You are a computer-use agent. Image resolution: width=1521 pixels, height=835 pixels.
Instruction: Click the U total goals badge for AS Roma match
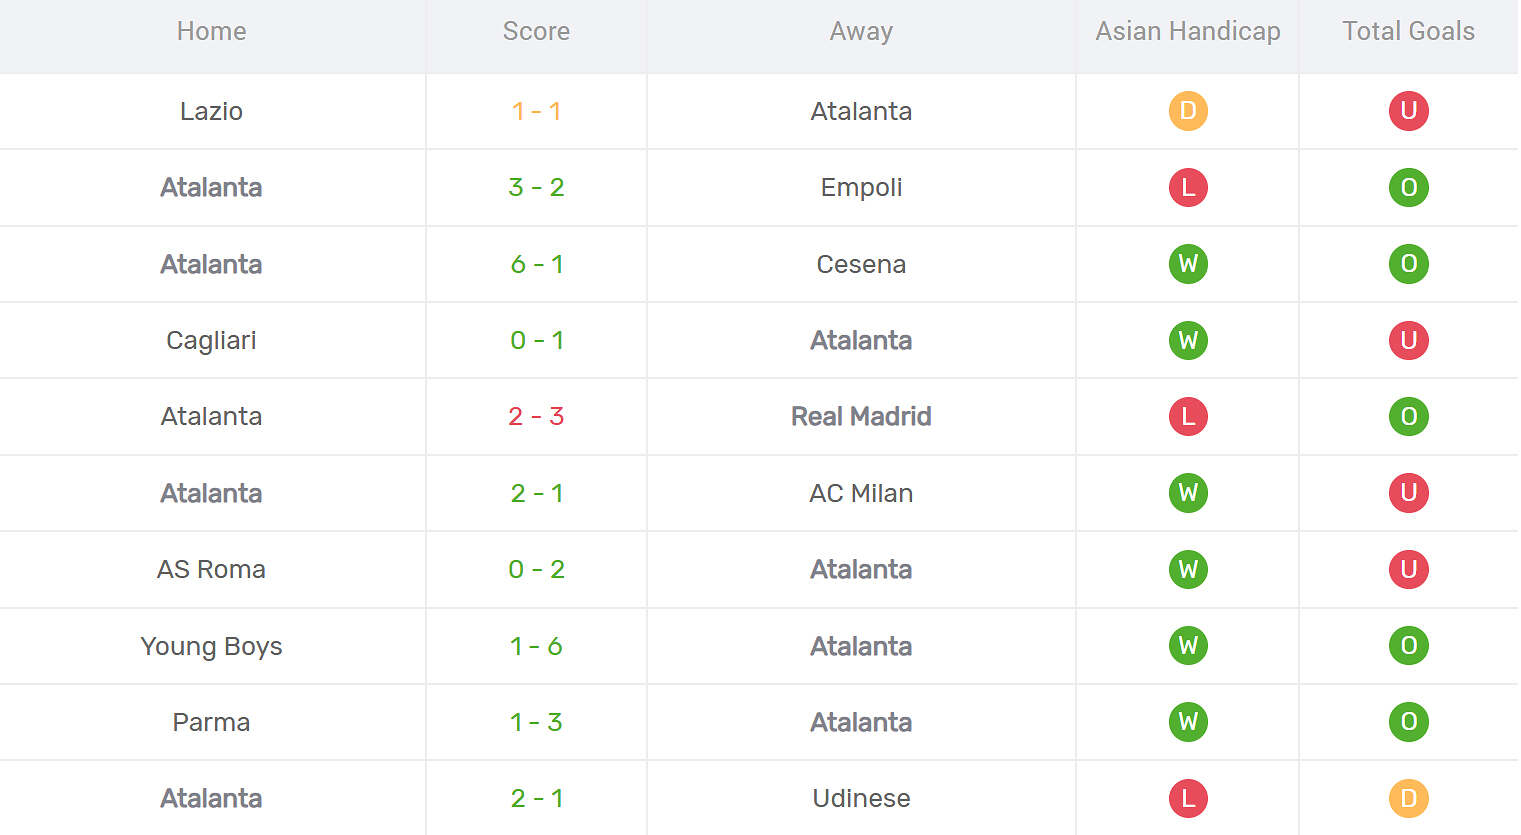1408,569
